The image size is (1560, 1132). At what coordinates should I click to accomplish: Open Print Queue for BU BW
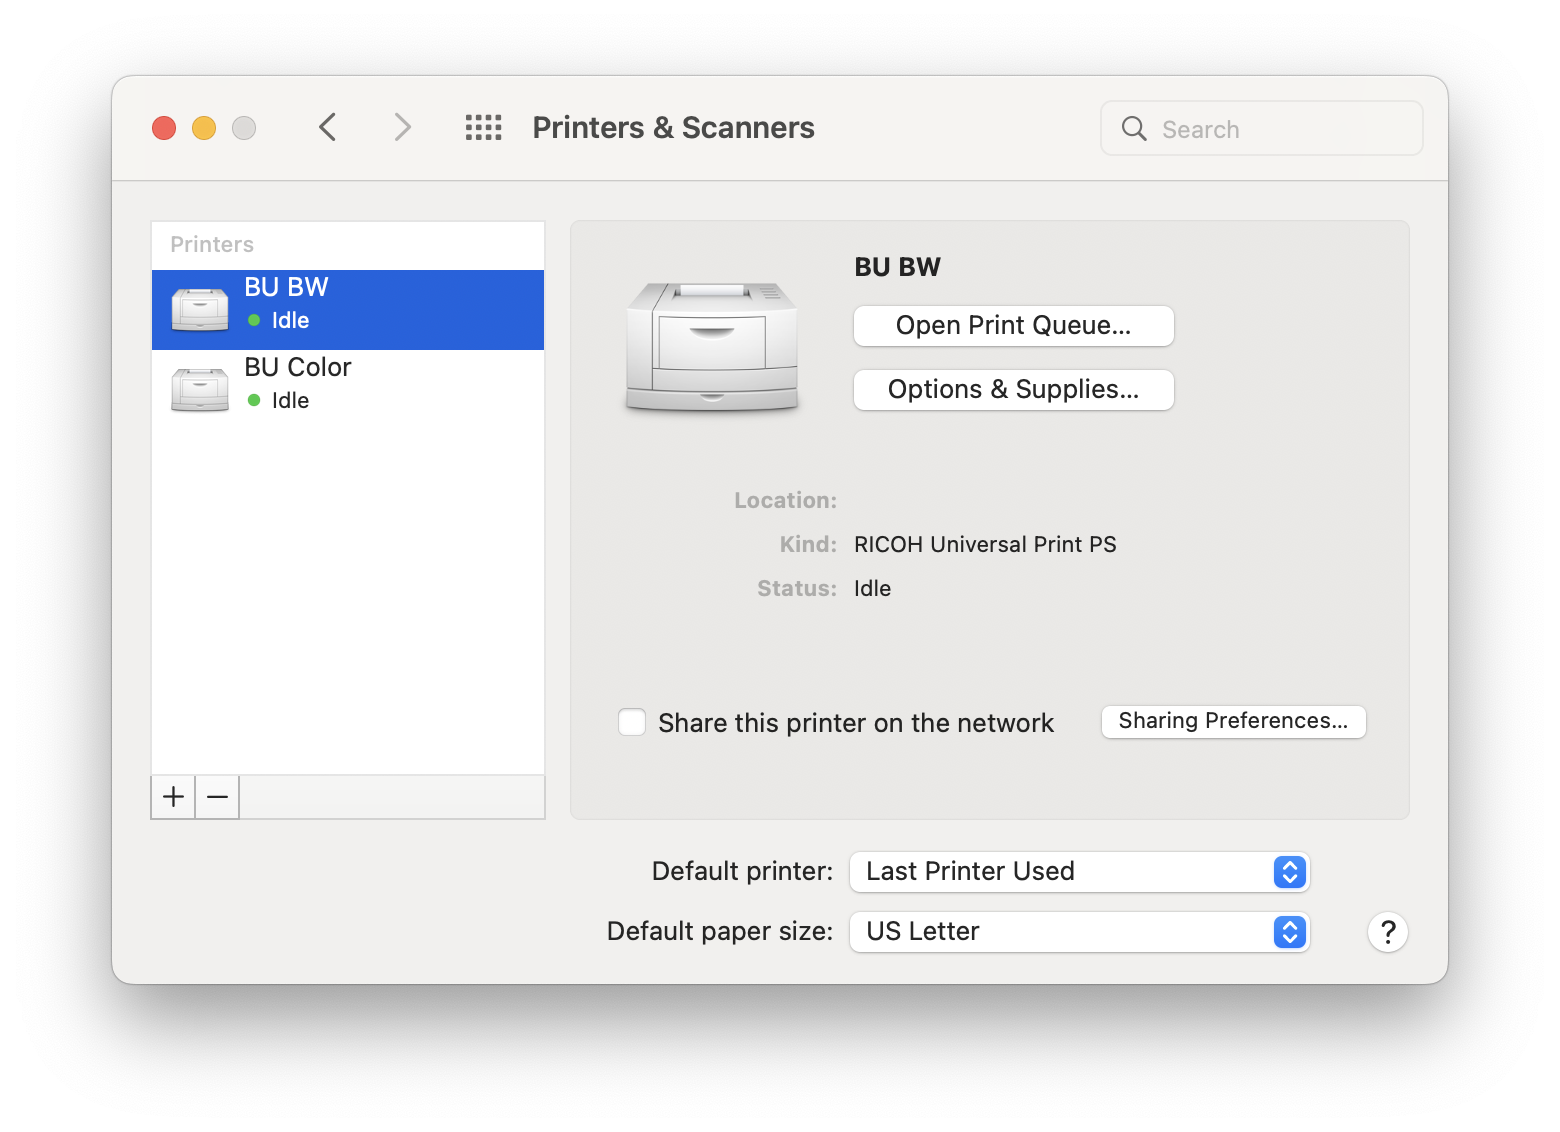(x=1013, y=325)
